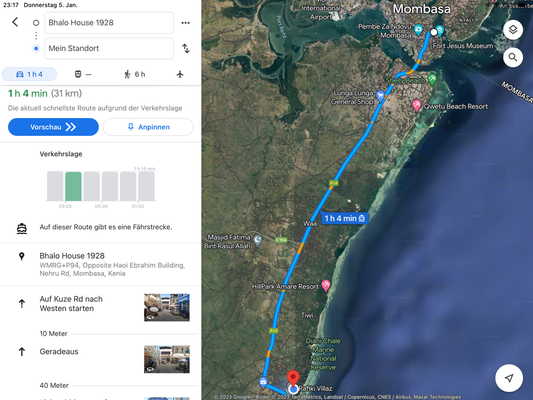Tap the Fort Jesus Museum marker
The width and height of the screenshot is (533, 400).
point(440,31)
